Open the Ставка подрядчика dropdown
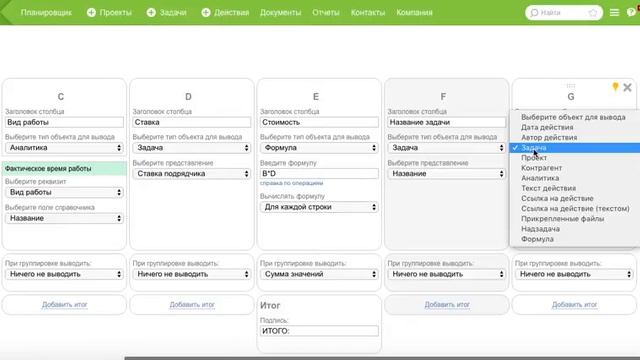This screenshot has height=360, width=640. [x=191, y=173]
